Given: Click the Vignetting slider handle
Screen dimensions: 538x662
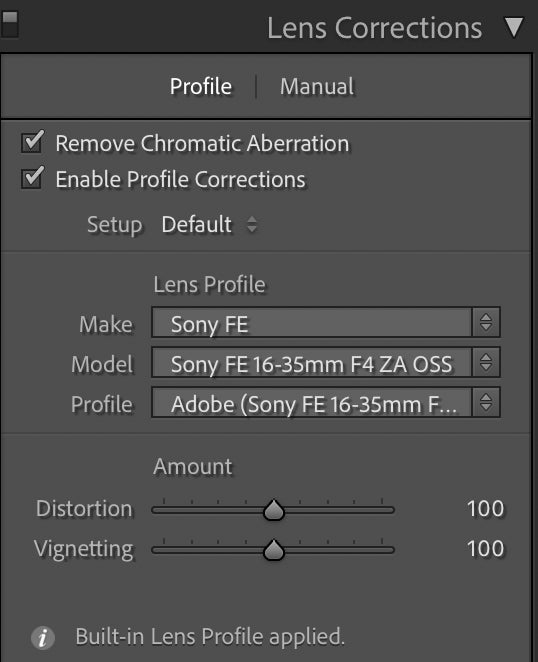Looking at the screenshot, I should 274,550.
